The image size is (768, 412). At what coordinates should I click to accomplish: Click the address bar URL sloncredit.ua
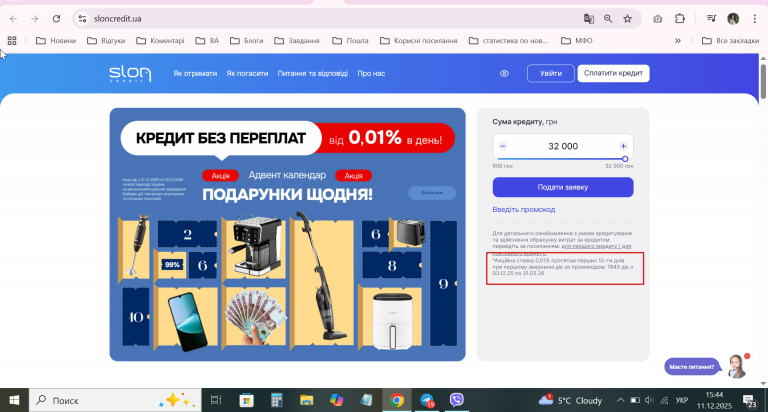pos(118,19)
